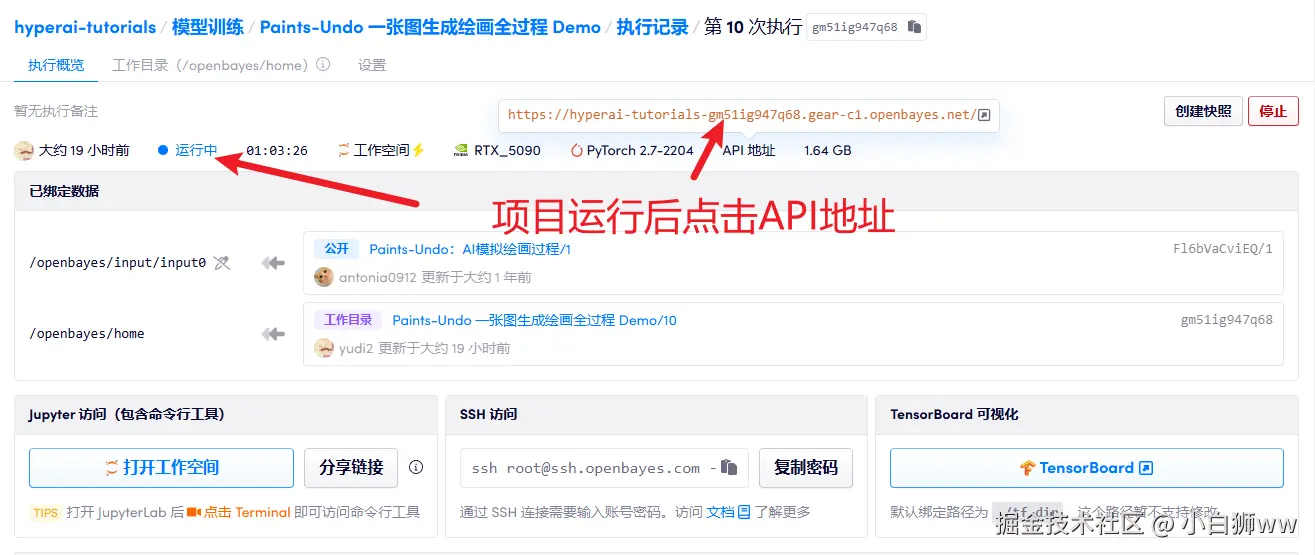Click 暂无执行备注 note text
The width and height of the screenshot is (1315, 555).
click(56, 111)
